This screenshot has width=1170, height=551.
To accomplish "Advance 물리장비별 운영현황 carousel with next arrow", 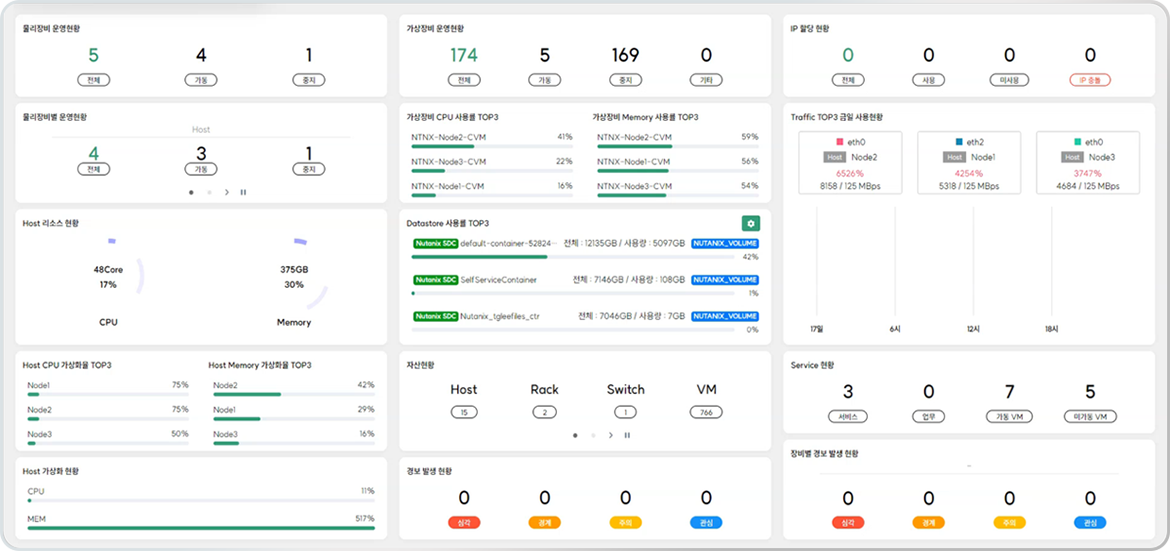I will click(227, 192).
